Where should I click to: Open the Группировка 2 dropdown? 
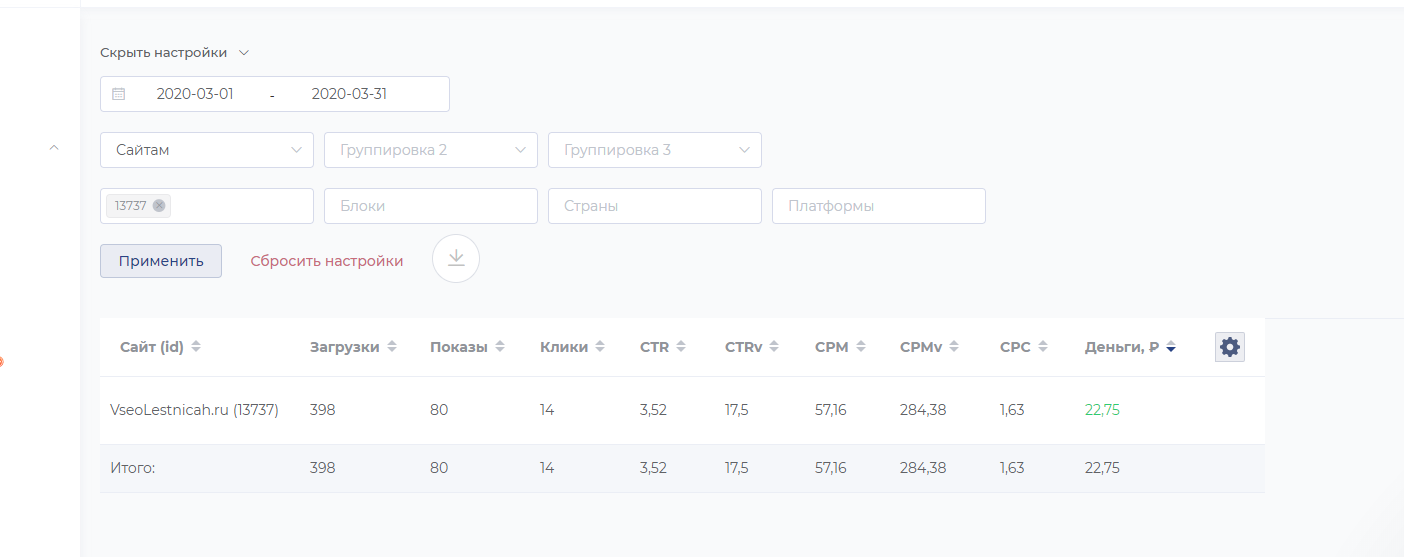(431, 150)
